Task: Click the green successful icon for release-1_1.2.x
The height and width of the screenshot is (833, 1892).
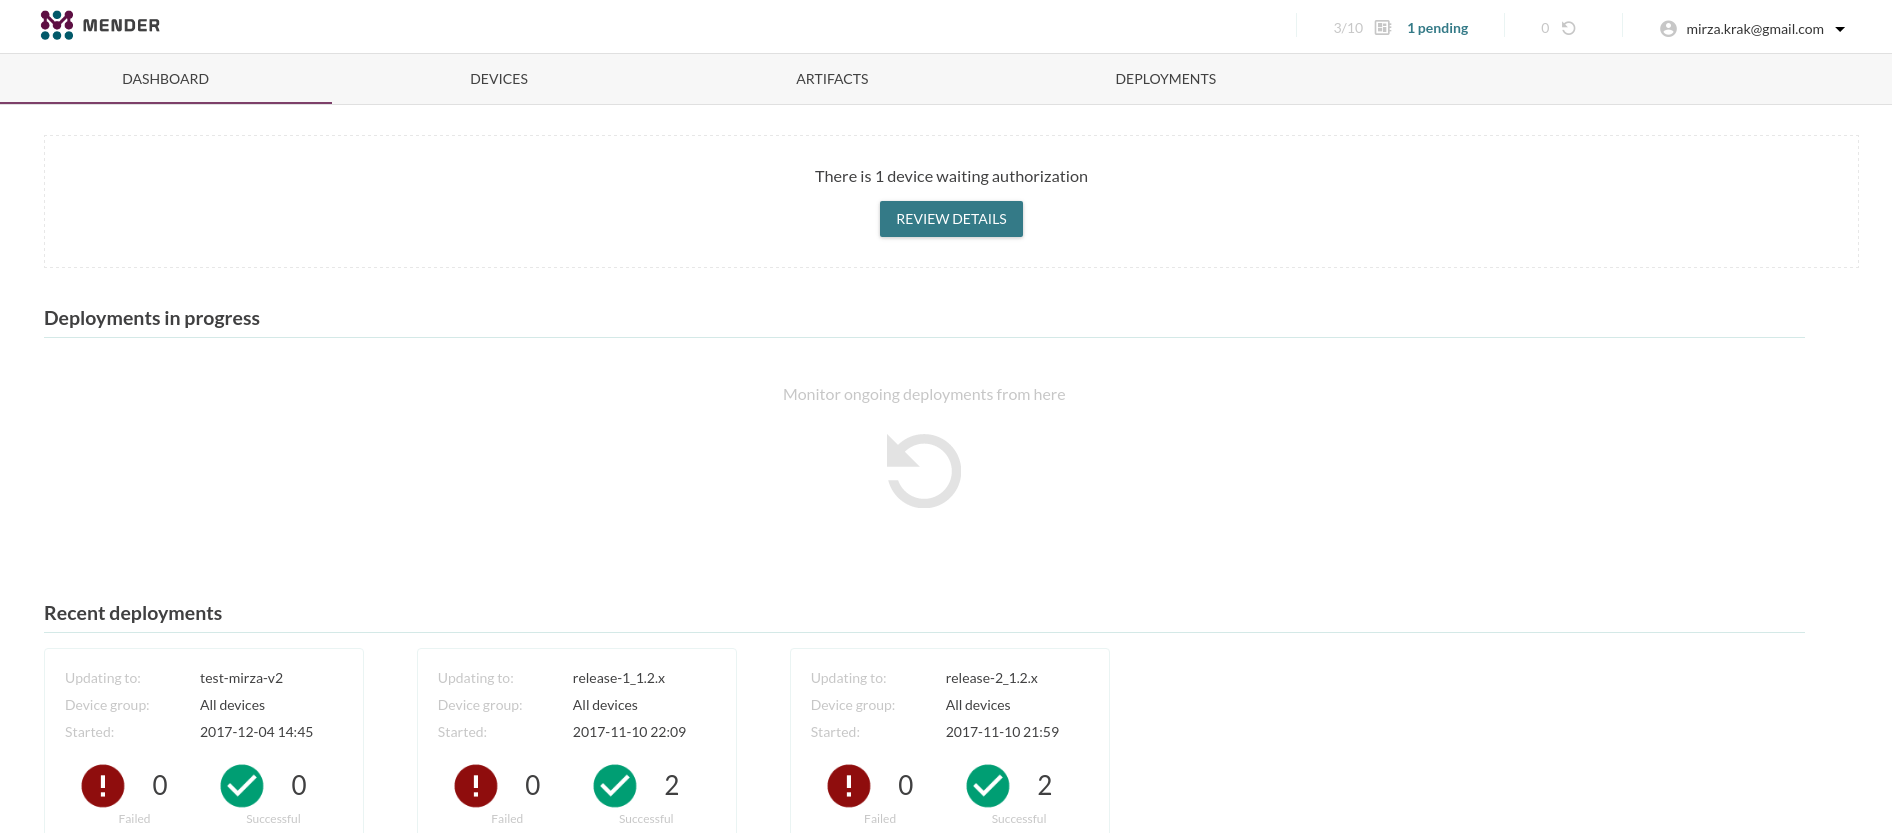Action: point(615,786)
